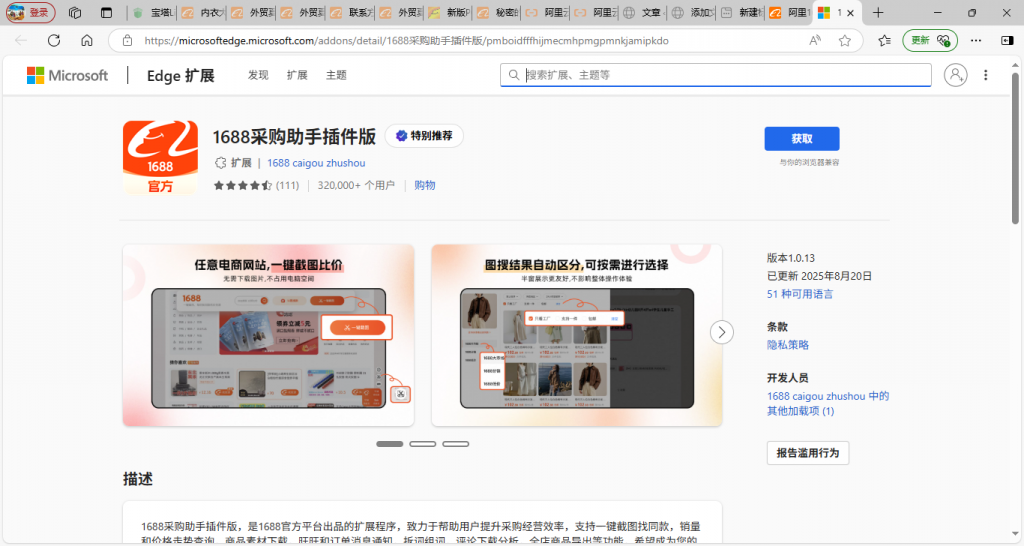Screen dimensions: 1024x546
Task: Open the tab actions menu icon
Action: (x=106, y=12)
